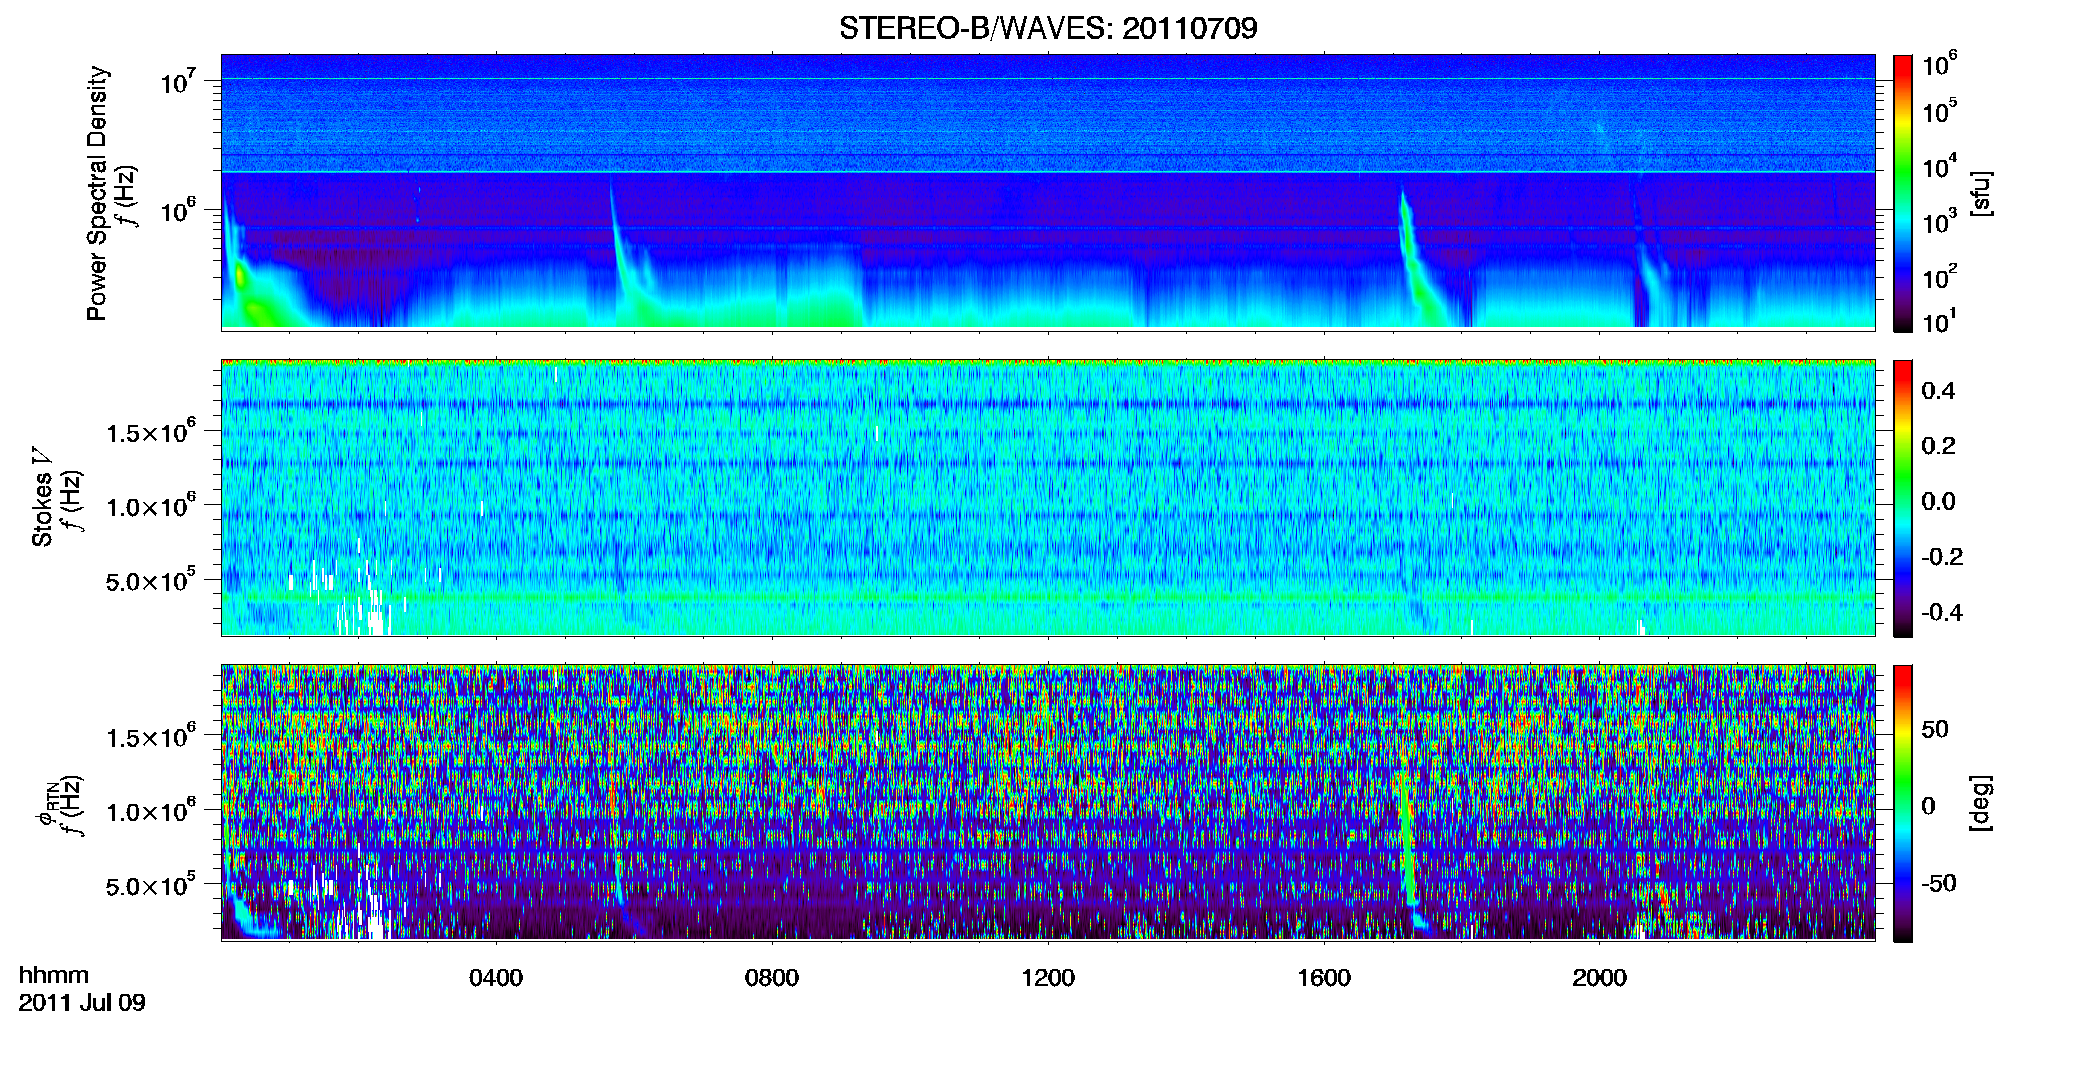Select 0.2 on the Stokes V color scale
Screen dimensions: 2096x1080
(x=1938, y=446)
